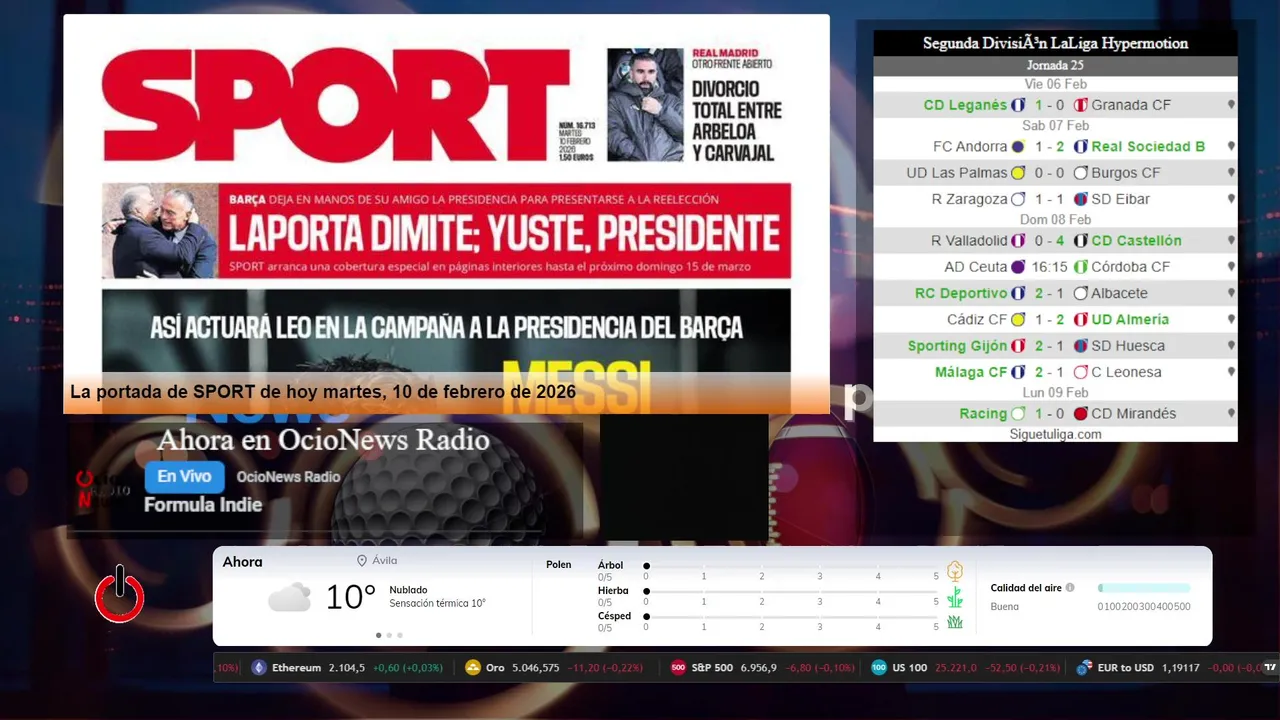Click the Sensación térmica 10° text
The width and height of the screenshot is (1280, 720).
point(437,604)
